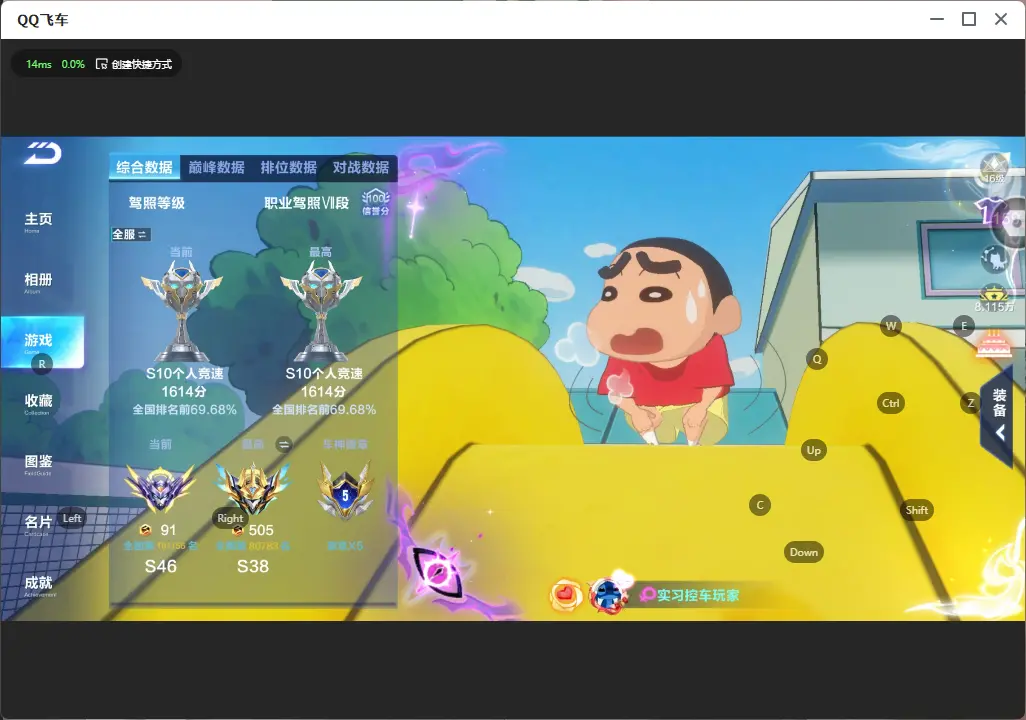Image resolution: width=1026 pixels, height=720 pixels.
Task: Click the birthday cake icon
Action: (x=994, y=343)
